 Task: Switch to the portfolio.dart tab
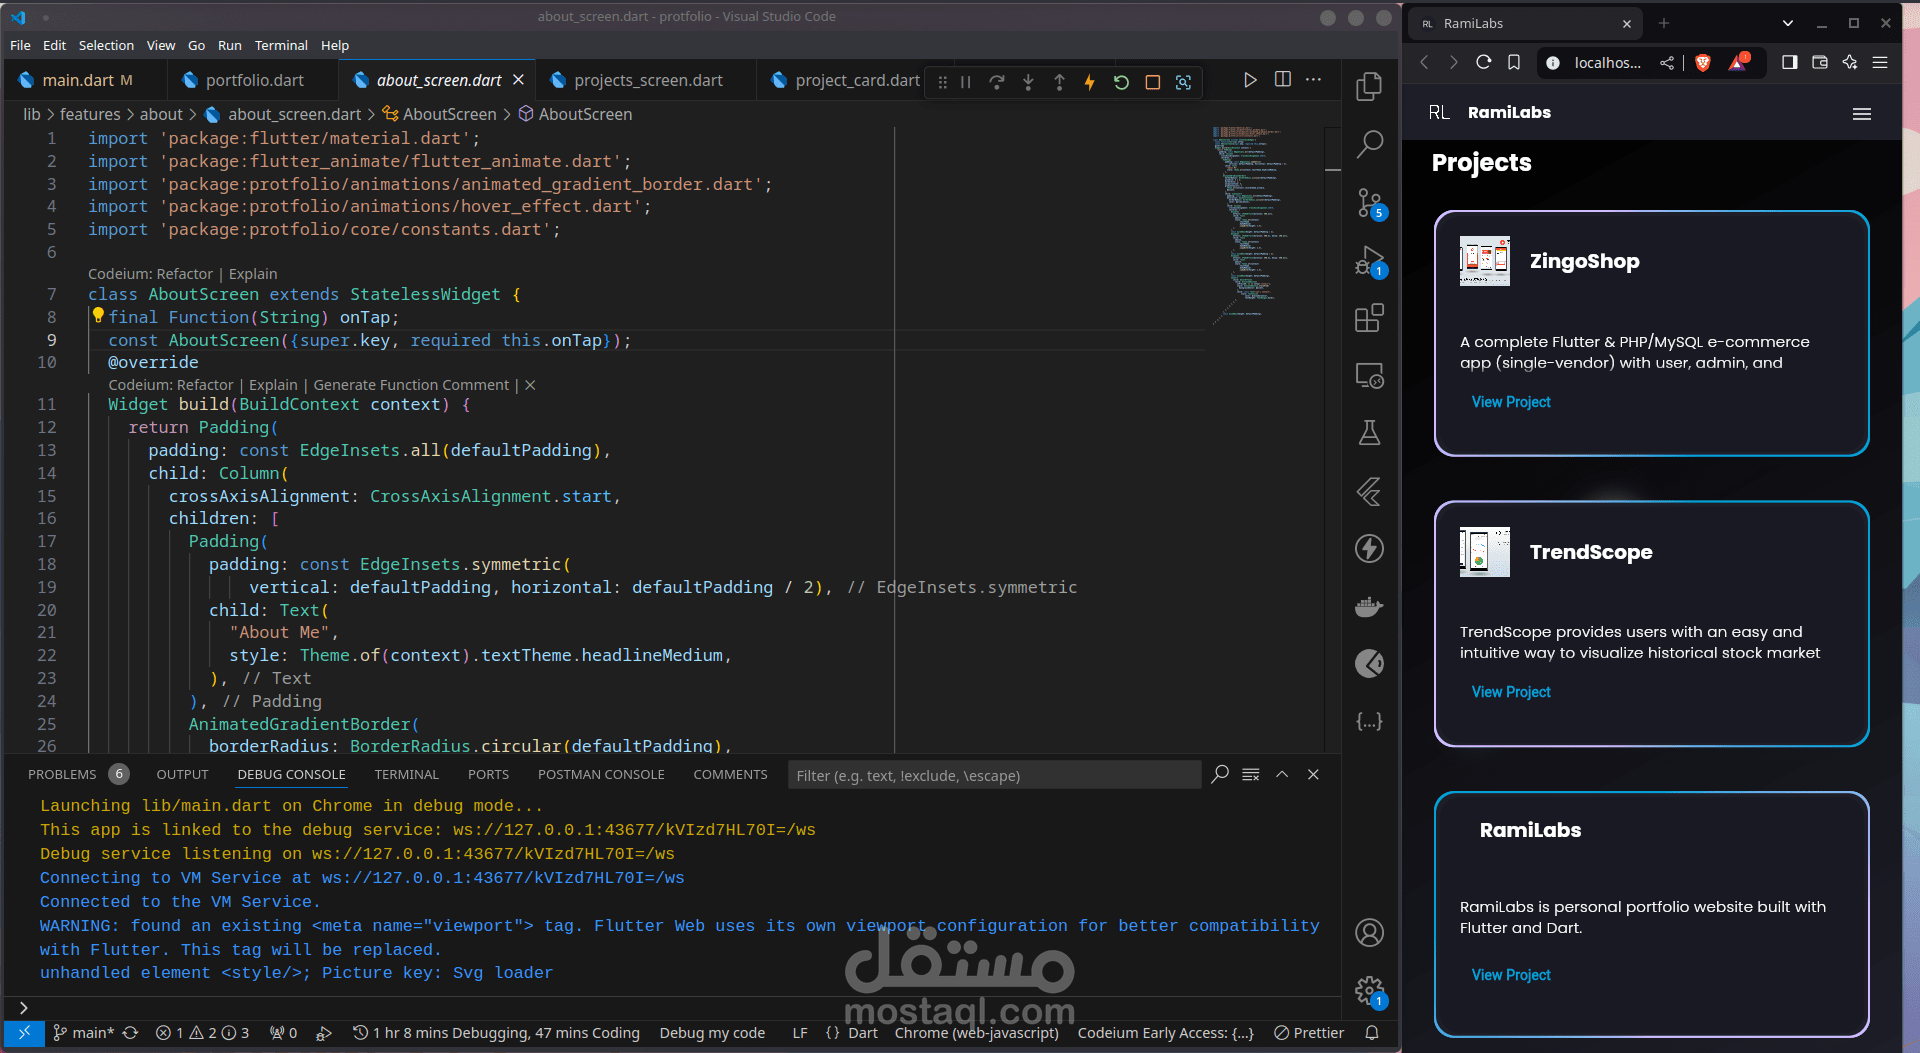(254, 80)
